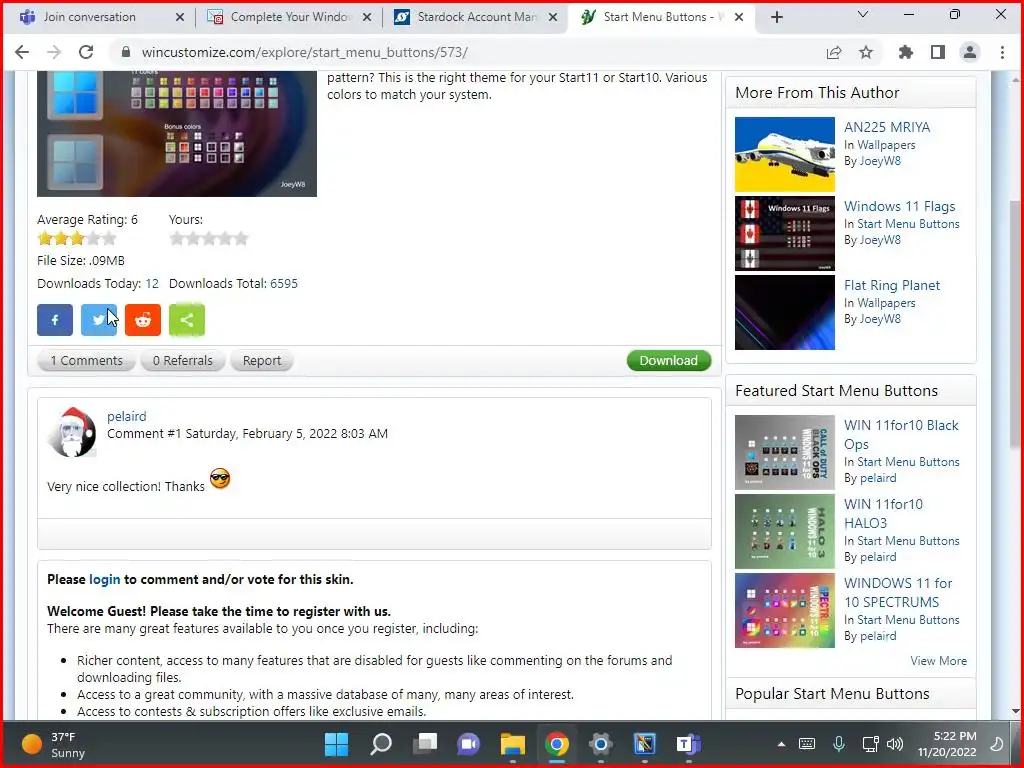The image size is (1024, 768).
Task: Rate skin with fifth Yours star
Action: tap(241, 238)
